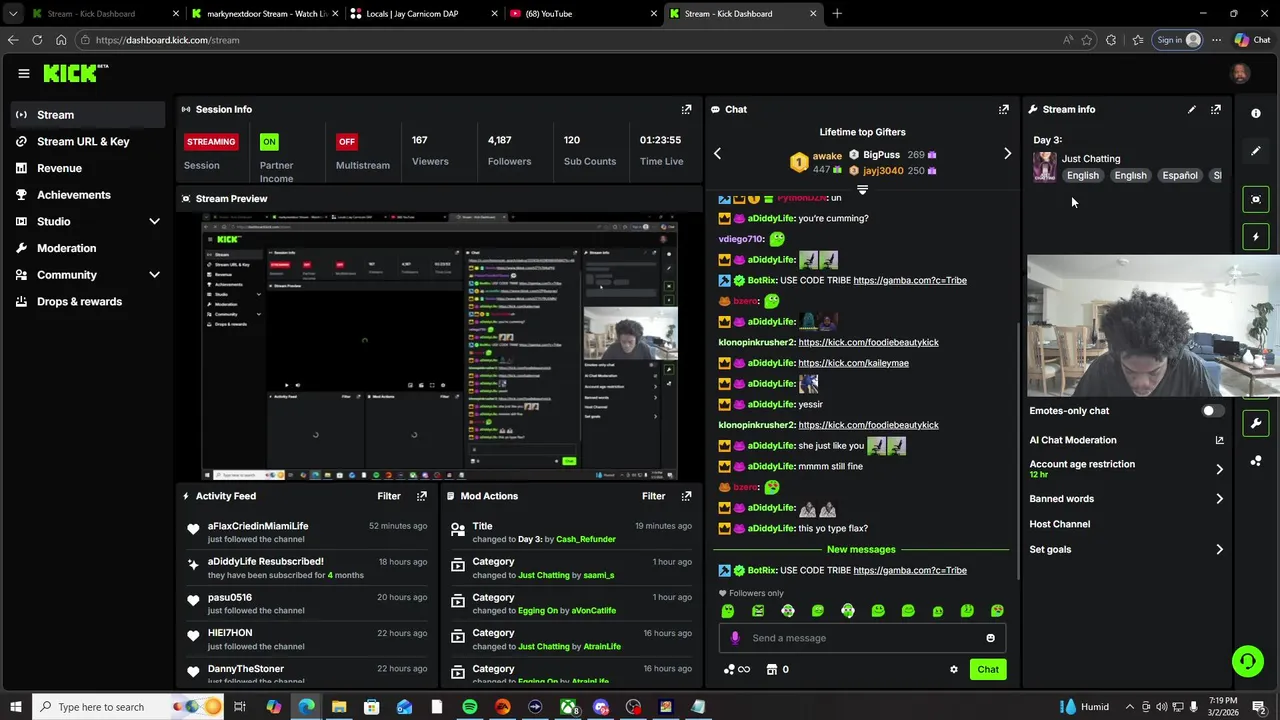Pop out the Chat panel
The height and width of the screenshot is (720, 1280).
click(1003, 109)
